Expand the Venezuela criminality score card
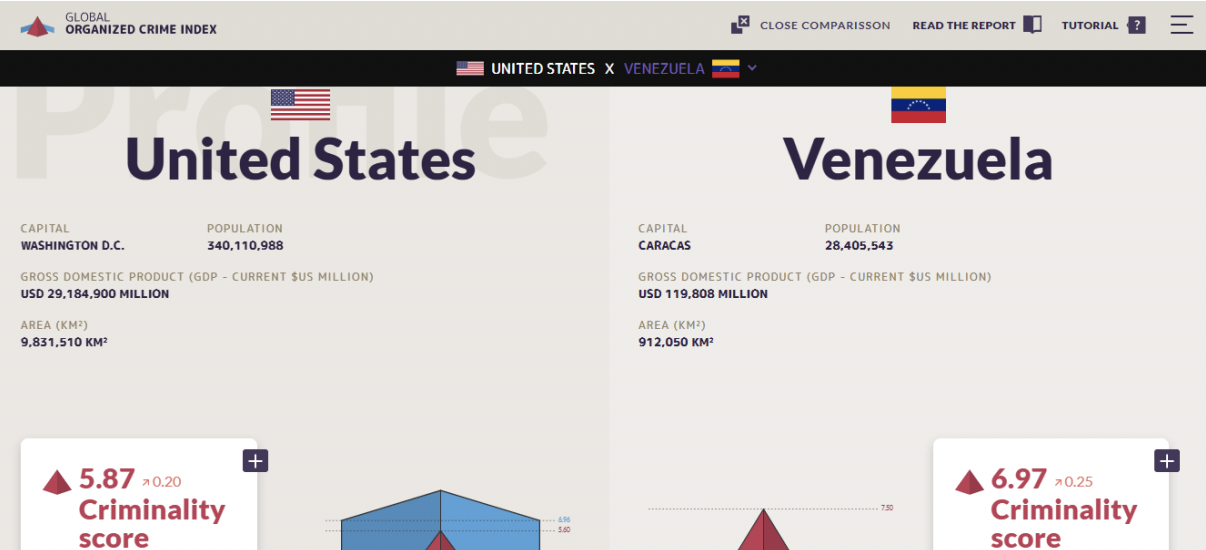The height and width of the screenshot is (550, 1206). point(1167,461)
